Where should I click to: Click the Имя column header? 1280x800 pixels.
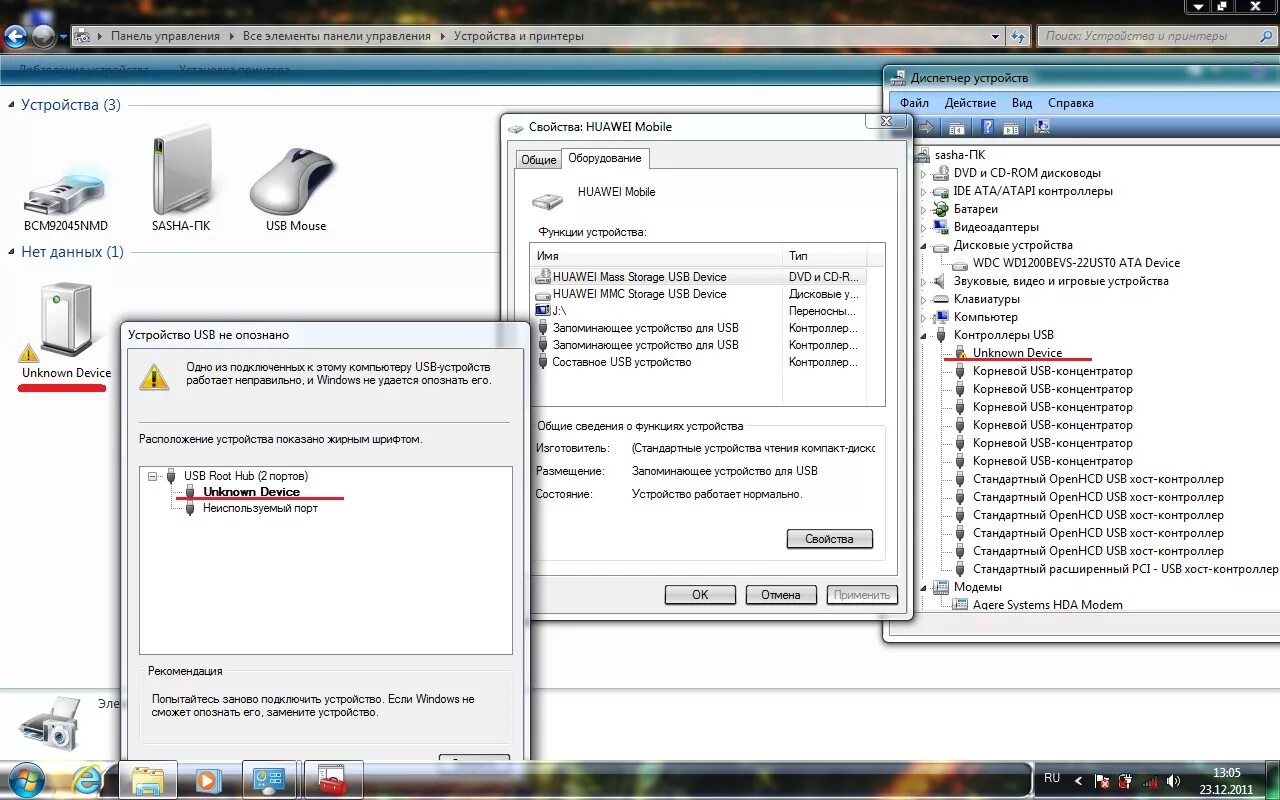[x=658, y=256]
